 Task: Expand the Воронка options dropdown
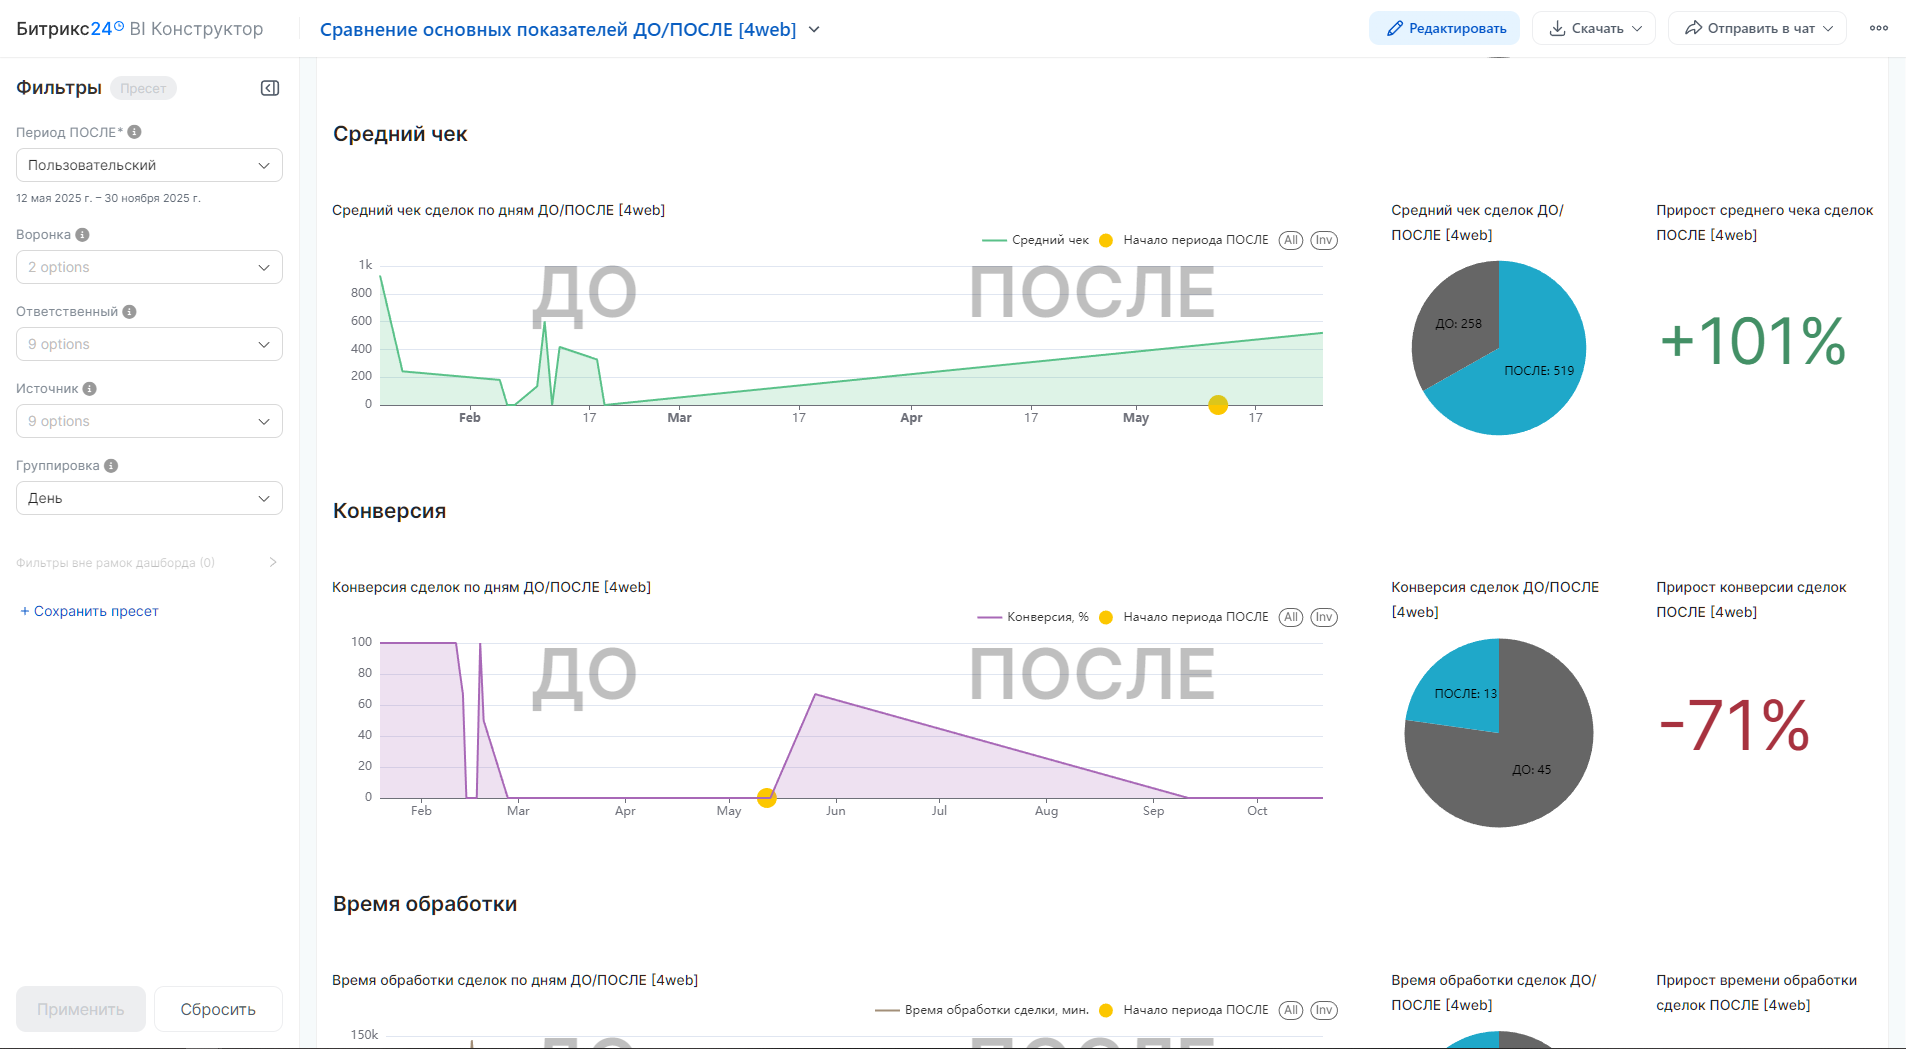point(149,267)
